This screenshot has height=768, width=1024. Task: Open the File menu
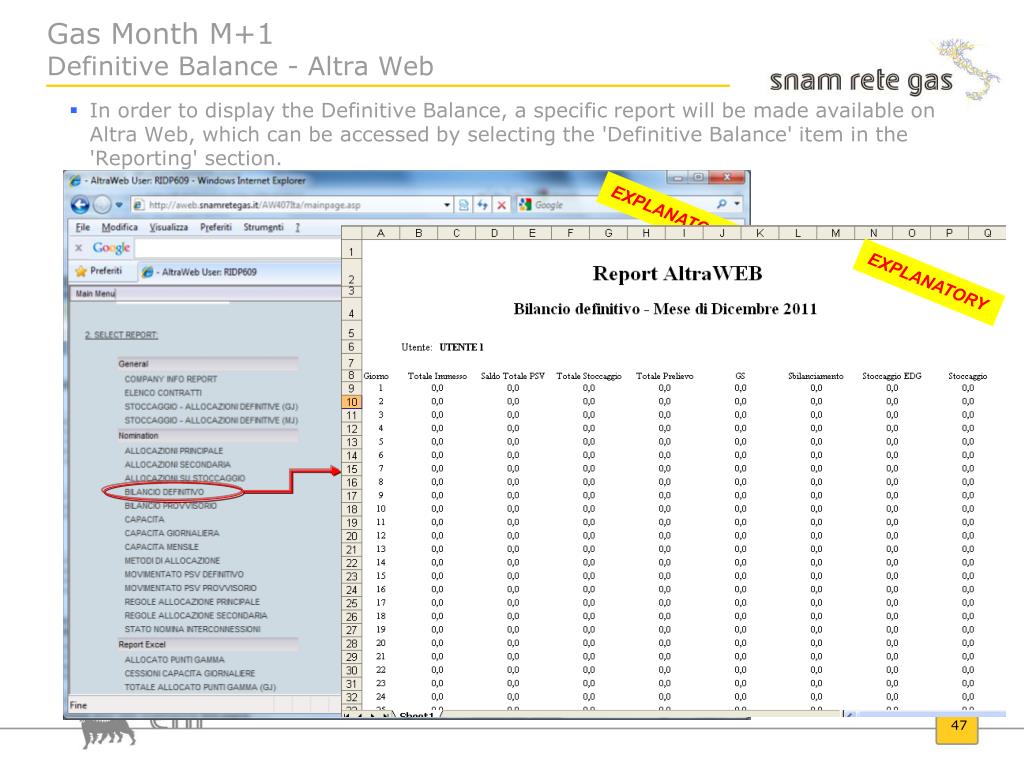[83, 227]
